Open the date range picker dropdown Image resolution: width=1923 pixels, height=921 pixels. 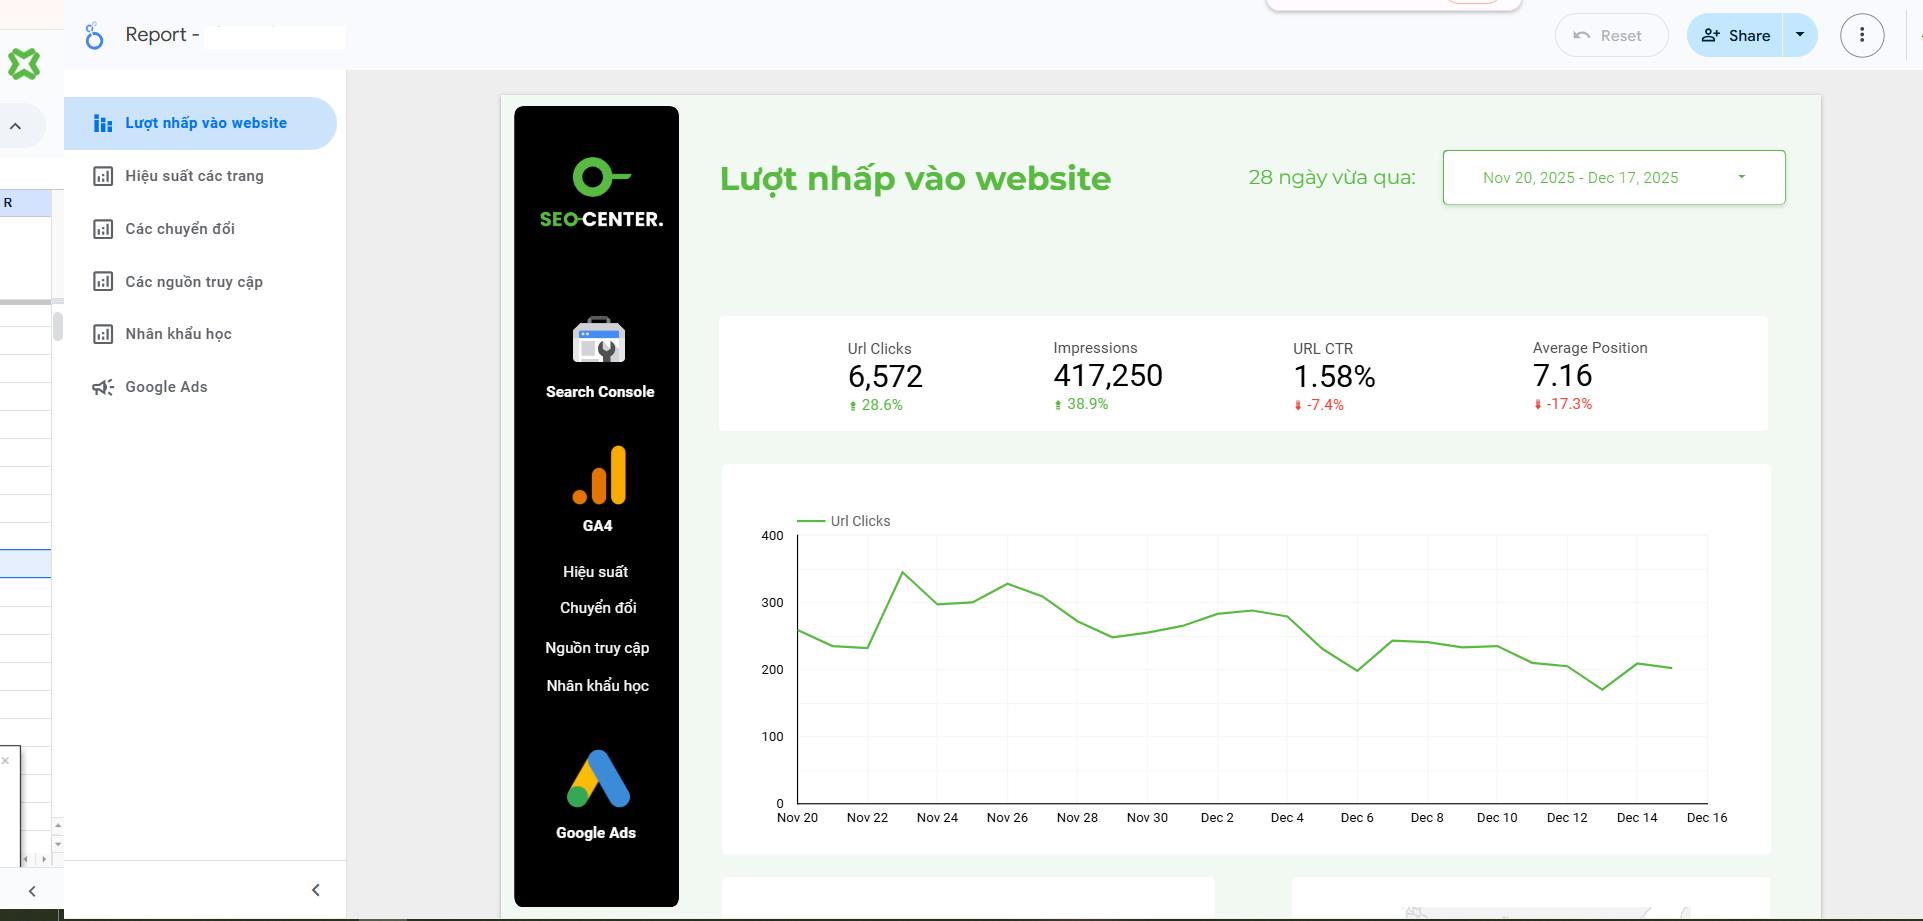1613,177
